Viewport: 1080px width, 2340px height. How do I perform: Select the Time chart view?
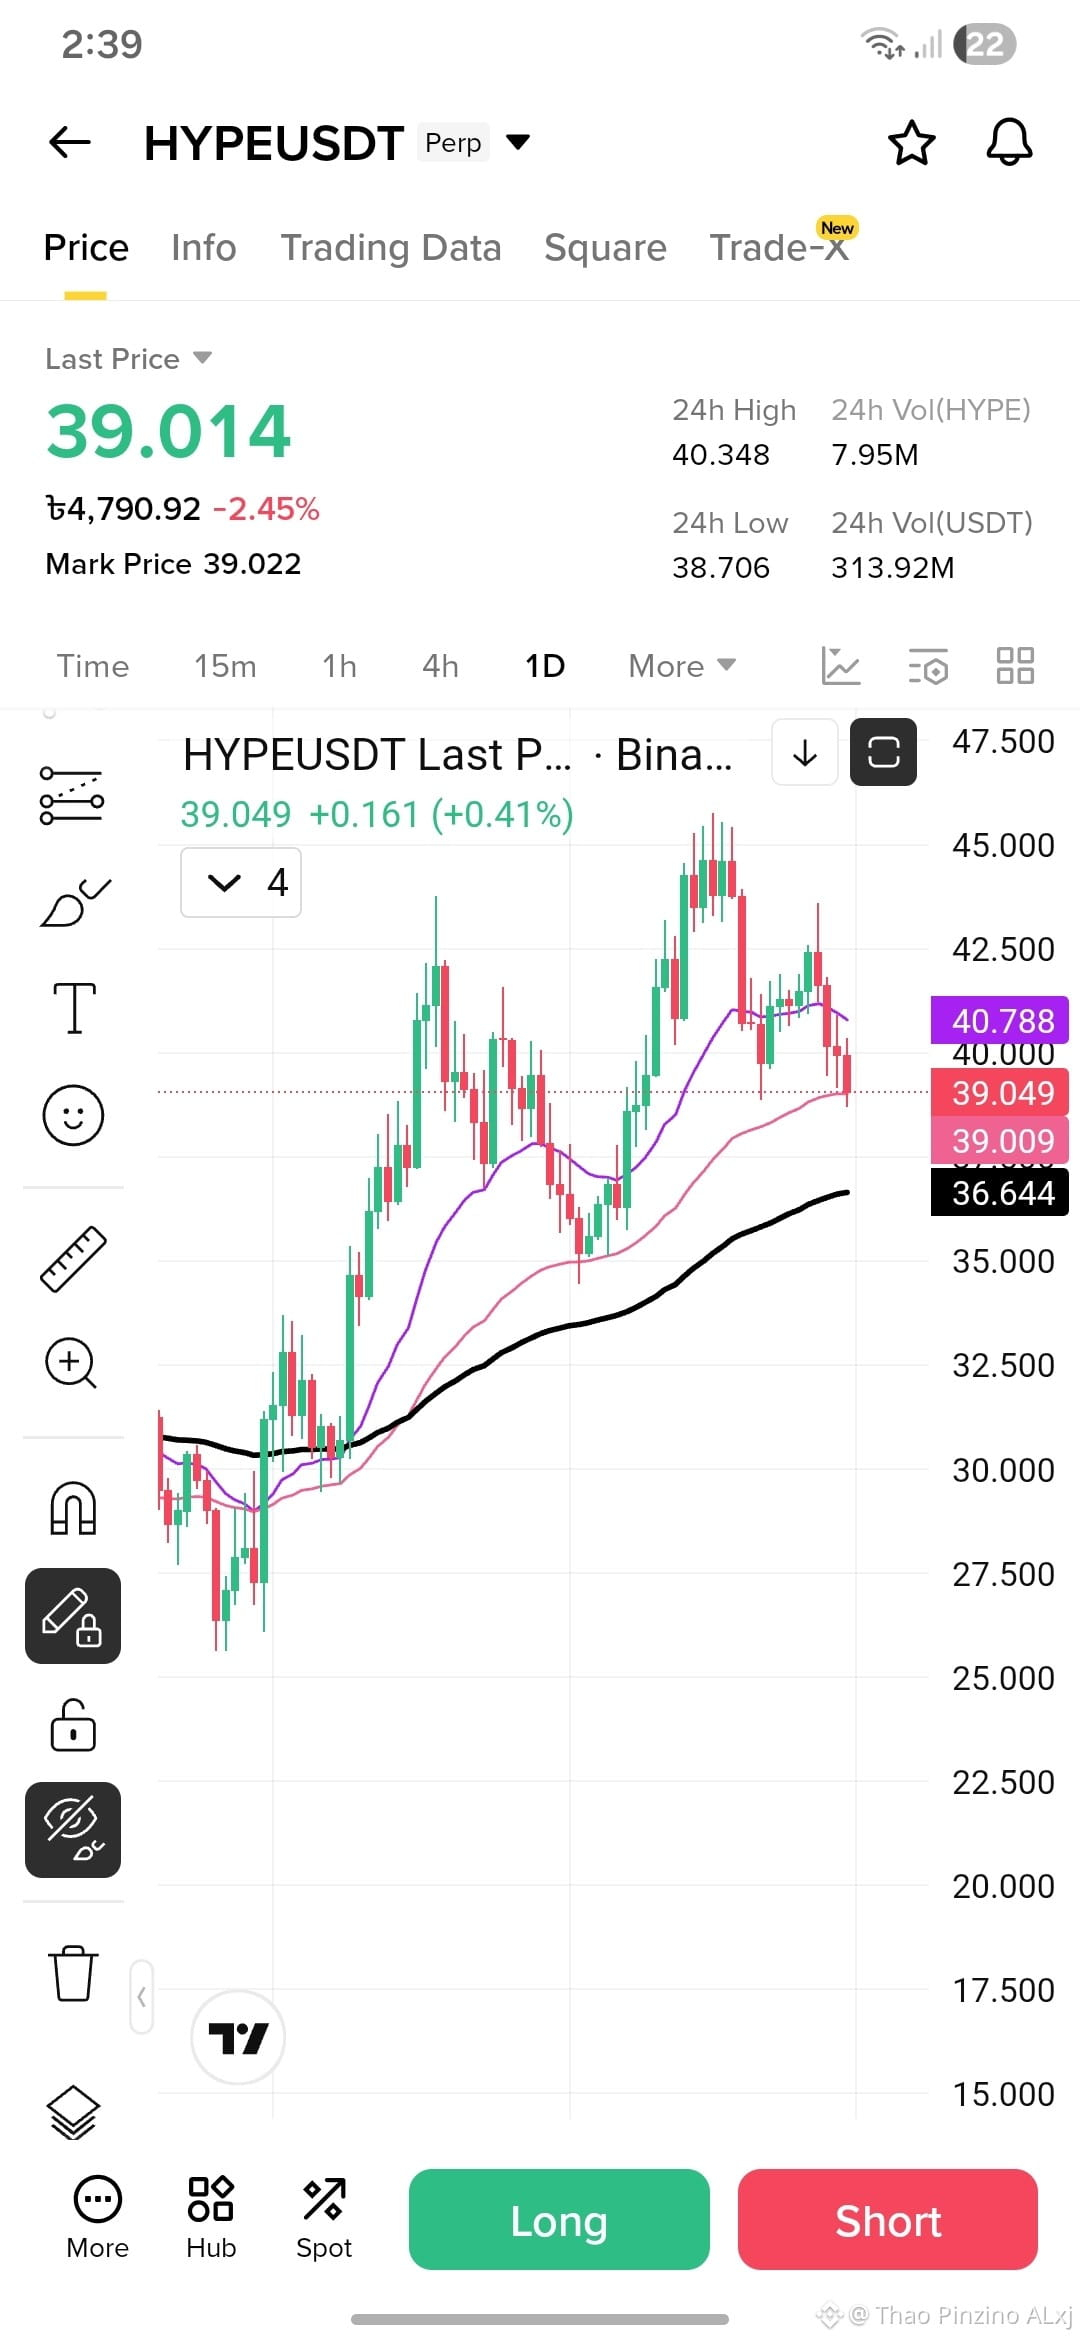pos(93,666)
